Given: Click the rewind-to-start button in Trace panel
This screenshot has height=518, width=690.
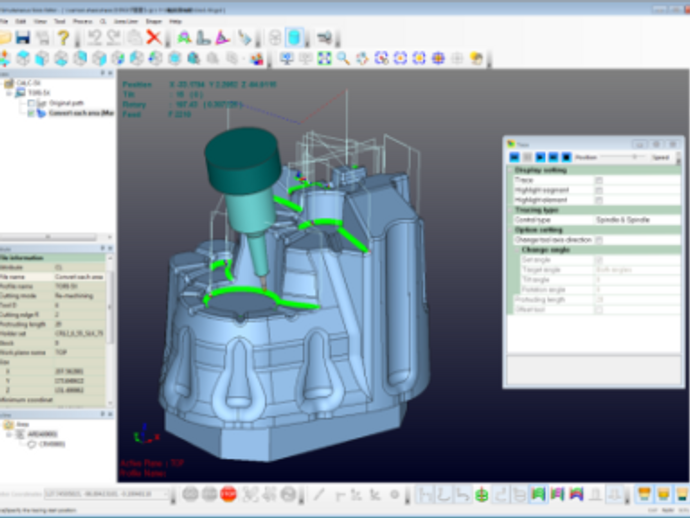Looking at the screenshot, I should 514,157.
